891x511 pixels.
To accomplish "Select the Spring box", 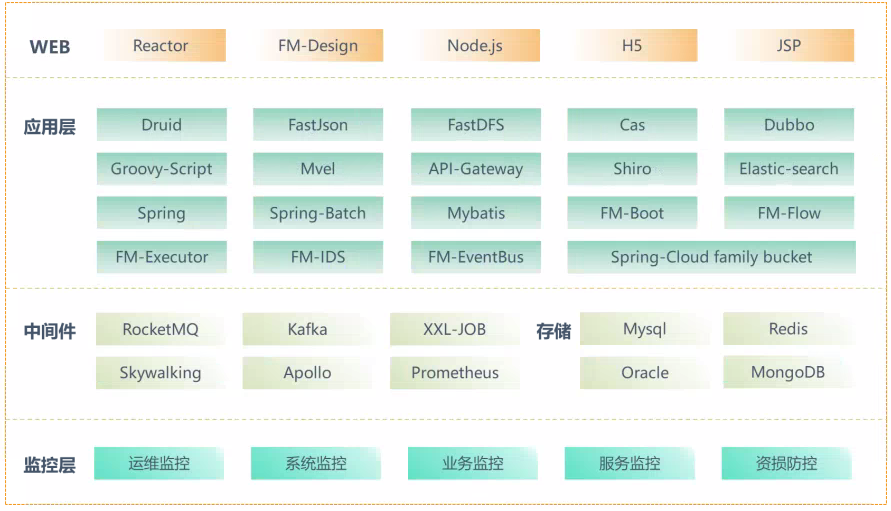I will coord(162,213).
